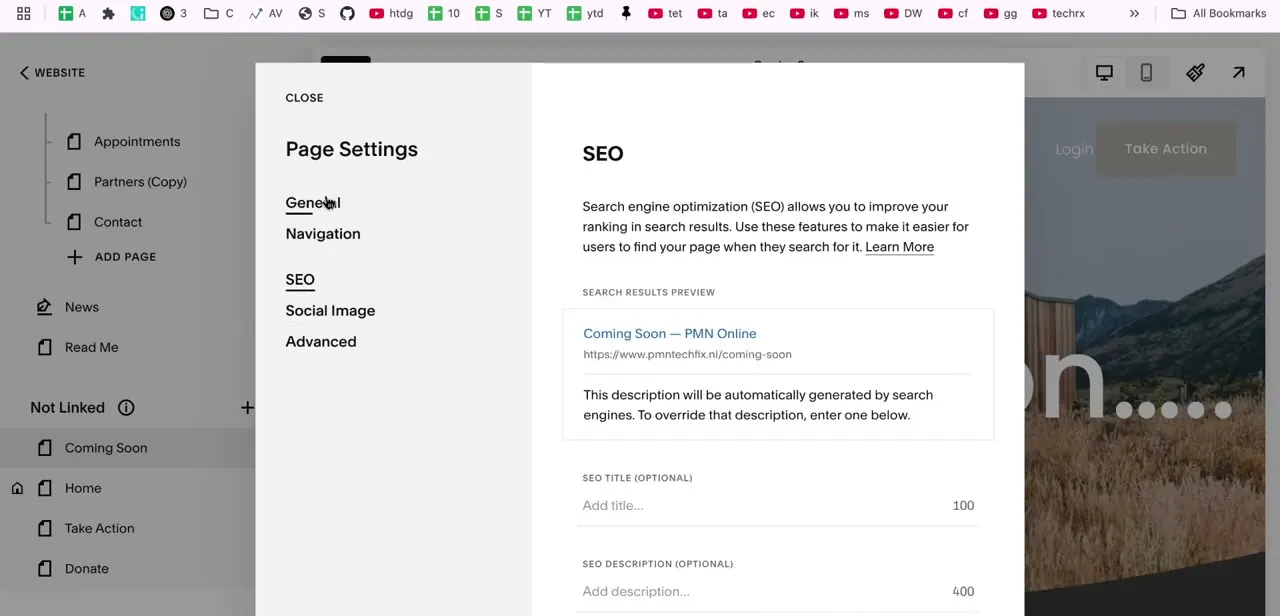The image size is (1280, 616).
Task: Click the Login link in site preview
Action: [1074, 149]
